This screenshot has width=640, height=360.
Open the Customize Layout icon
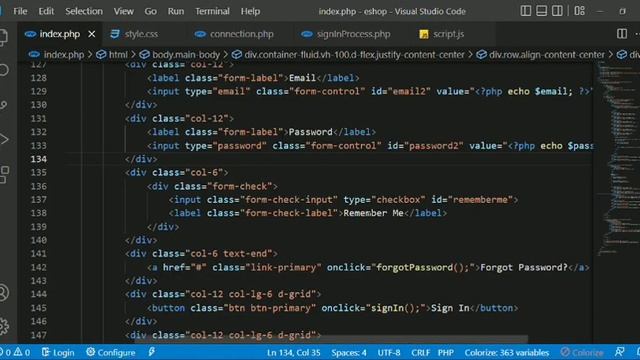click(579, 11)
